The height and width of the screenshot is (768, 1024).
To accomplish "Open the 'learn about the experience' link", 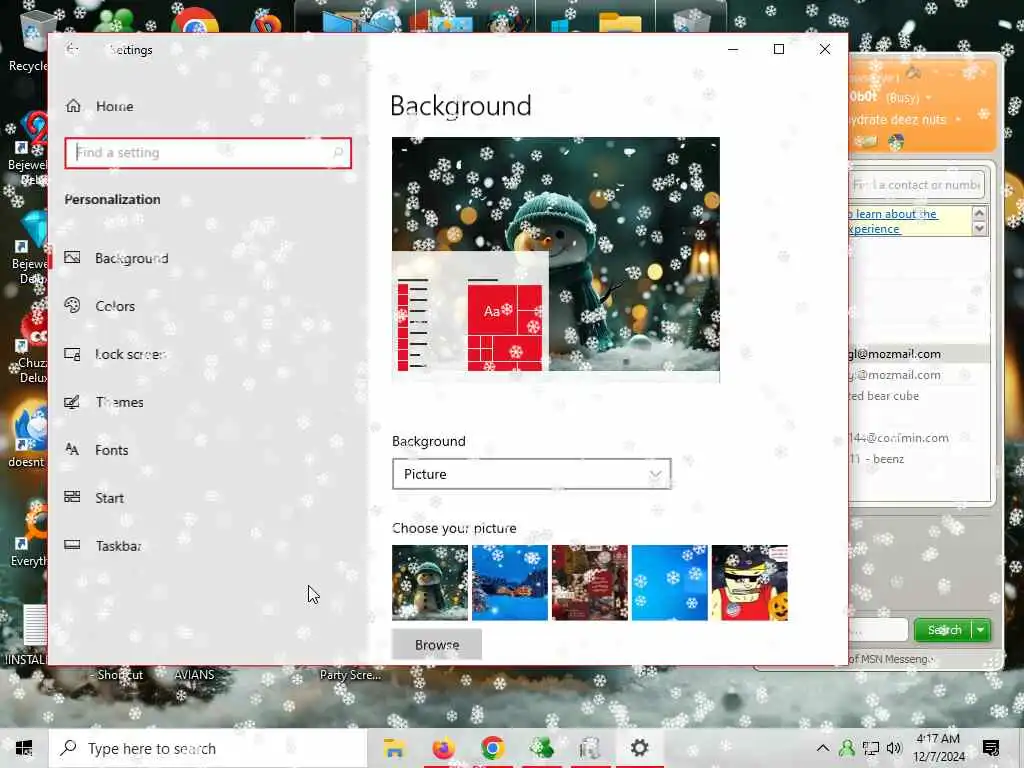I will [893, 221].
